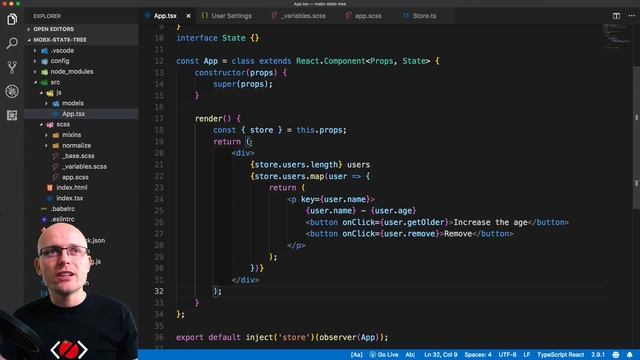Click the code minimap preview
640x360 pixels.
point(616,36)
